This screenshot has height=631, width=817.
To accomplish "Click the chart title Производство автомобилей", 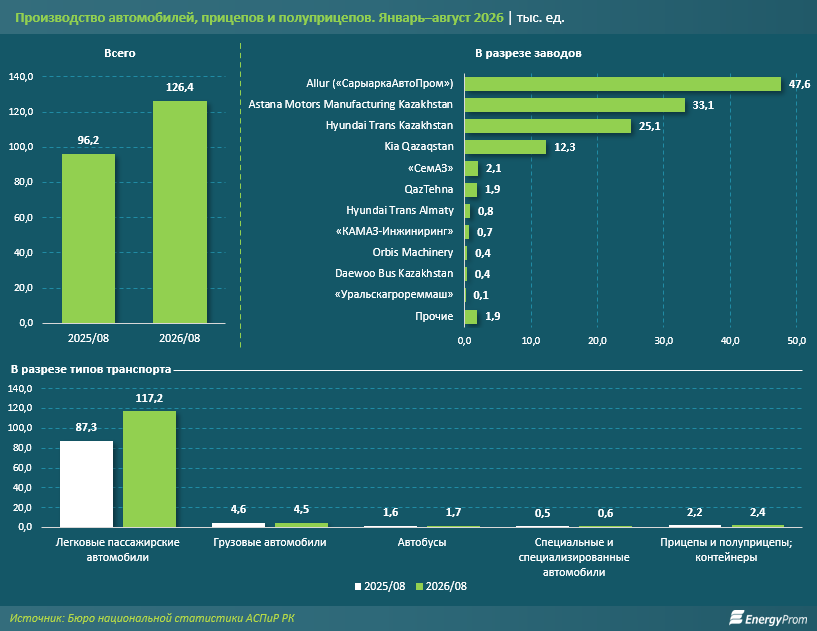I will [x=259, y=18].
